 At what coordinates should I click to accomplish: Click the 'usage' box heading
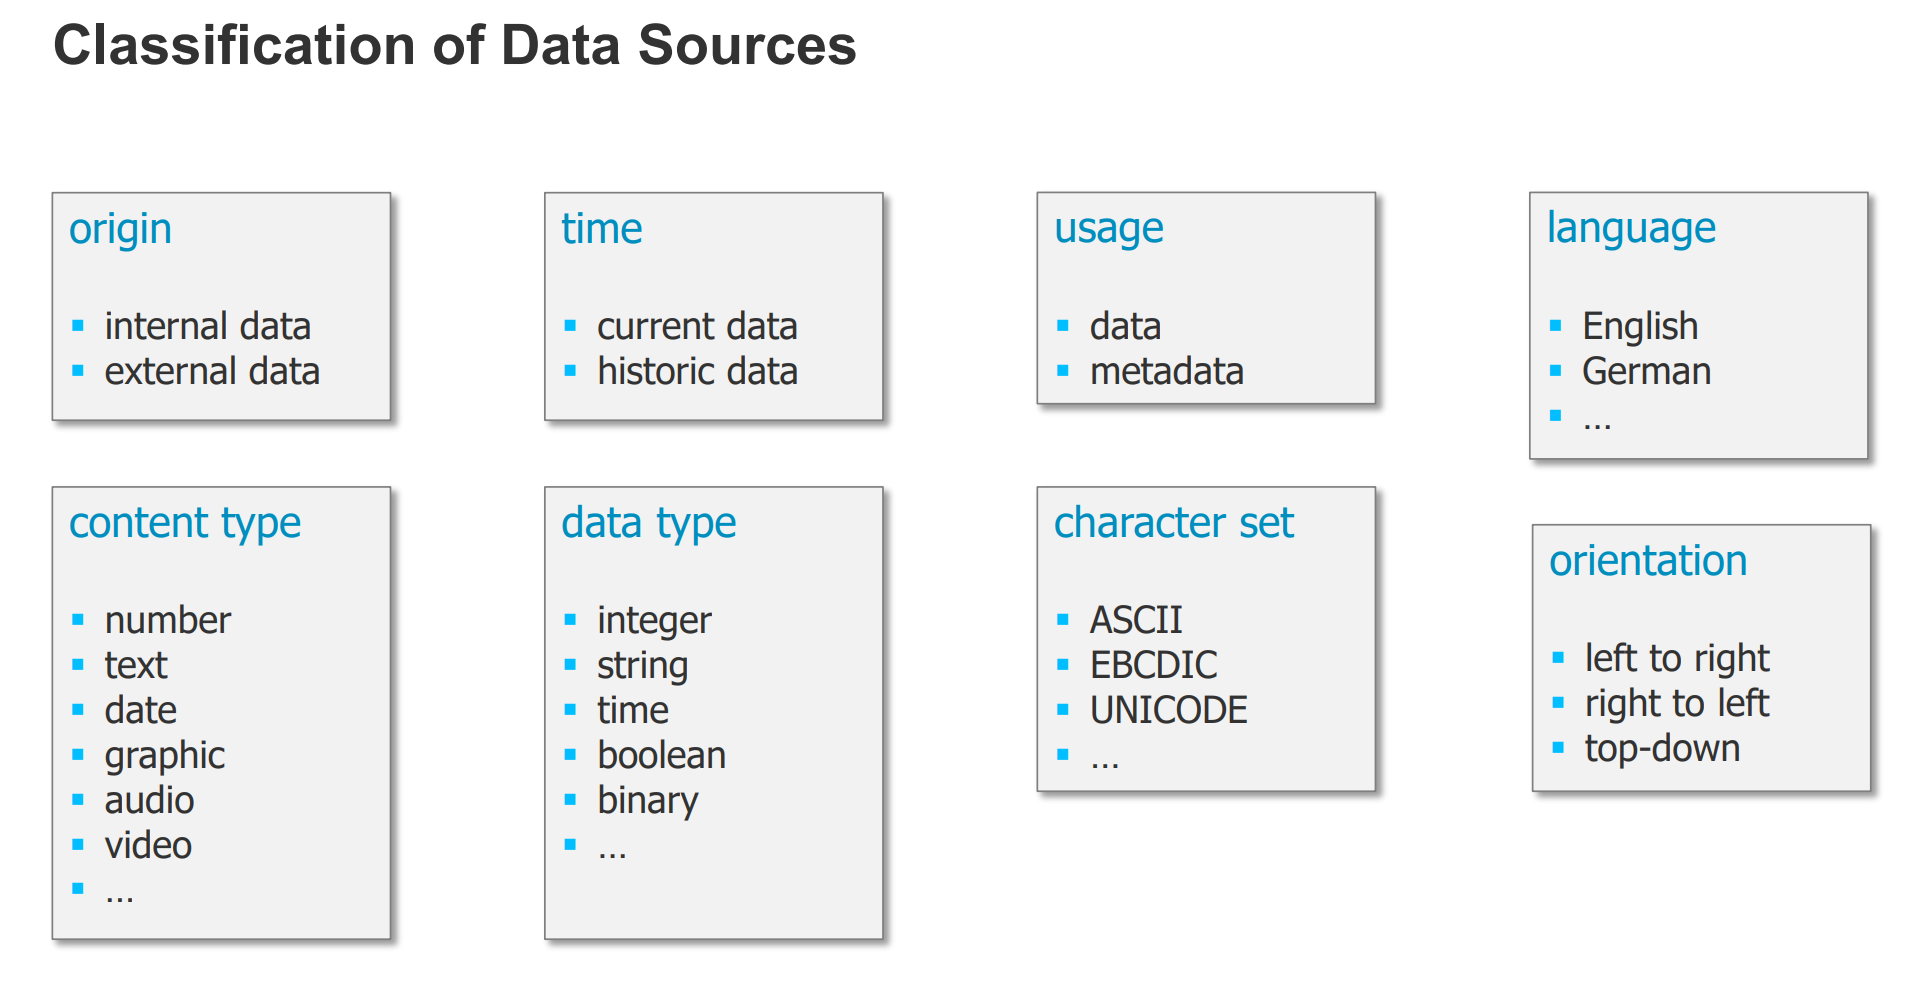point(1109,229)
